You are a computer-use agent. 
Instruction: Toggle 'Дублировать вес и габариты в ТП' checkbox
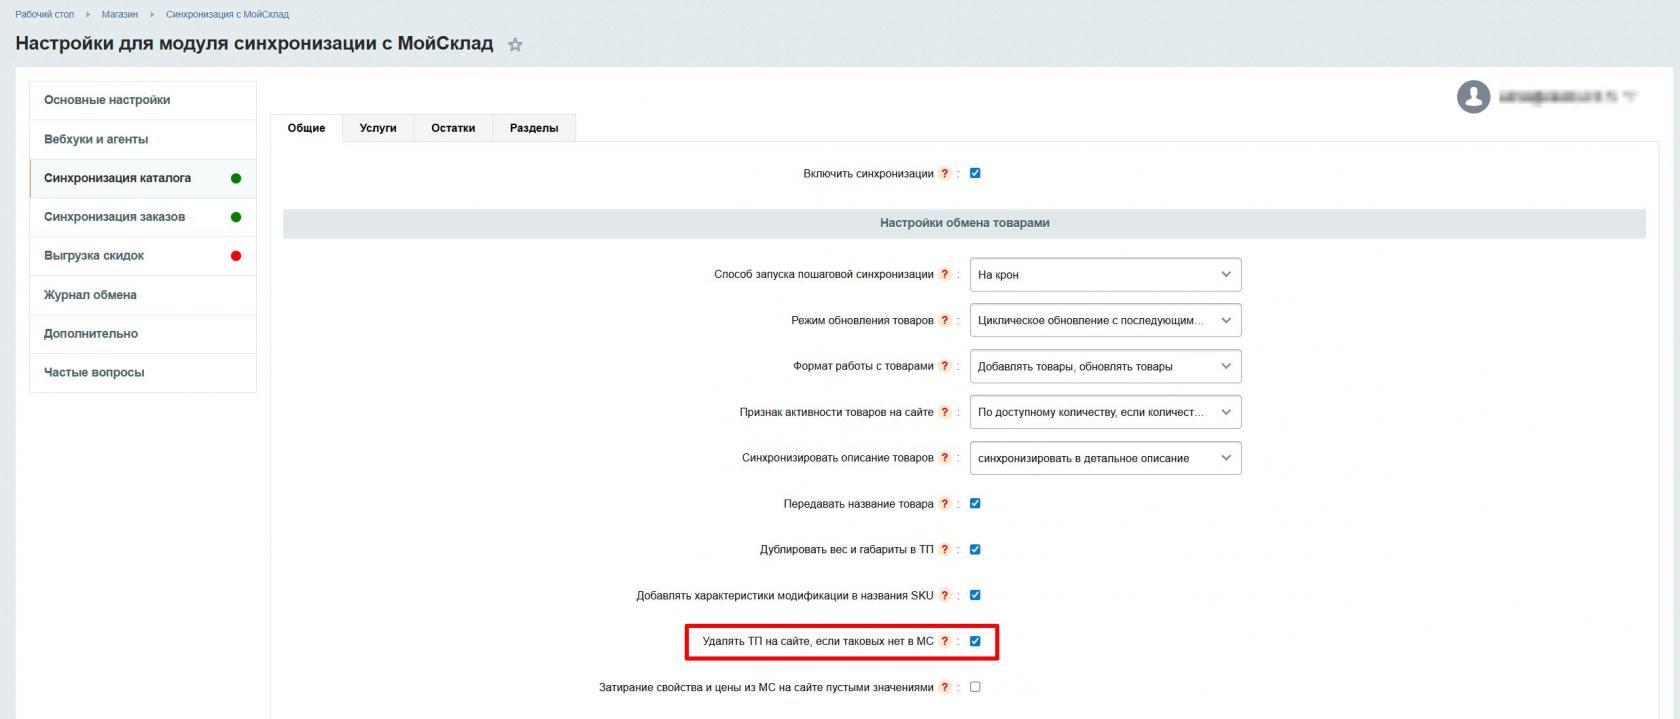(x=975, y=549)
